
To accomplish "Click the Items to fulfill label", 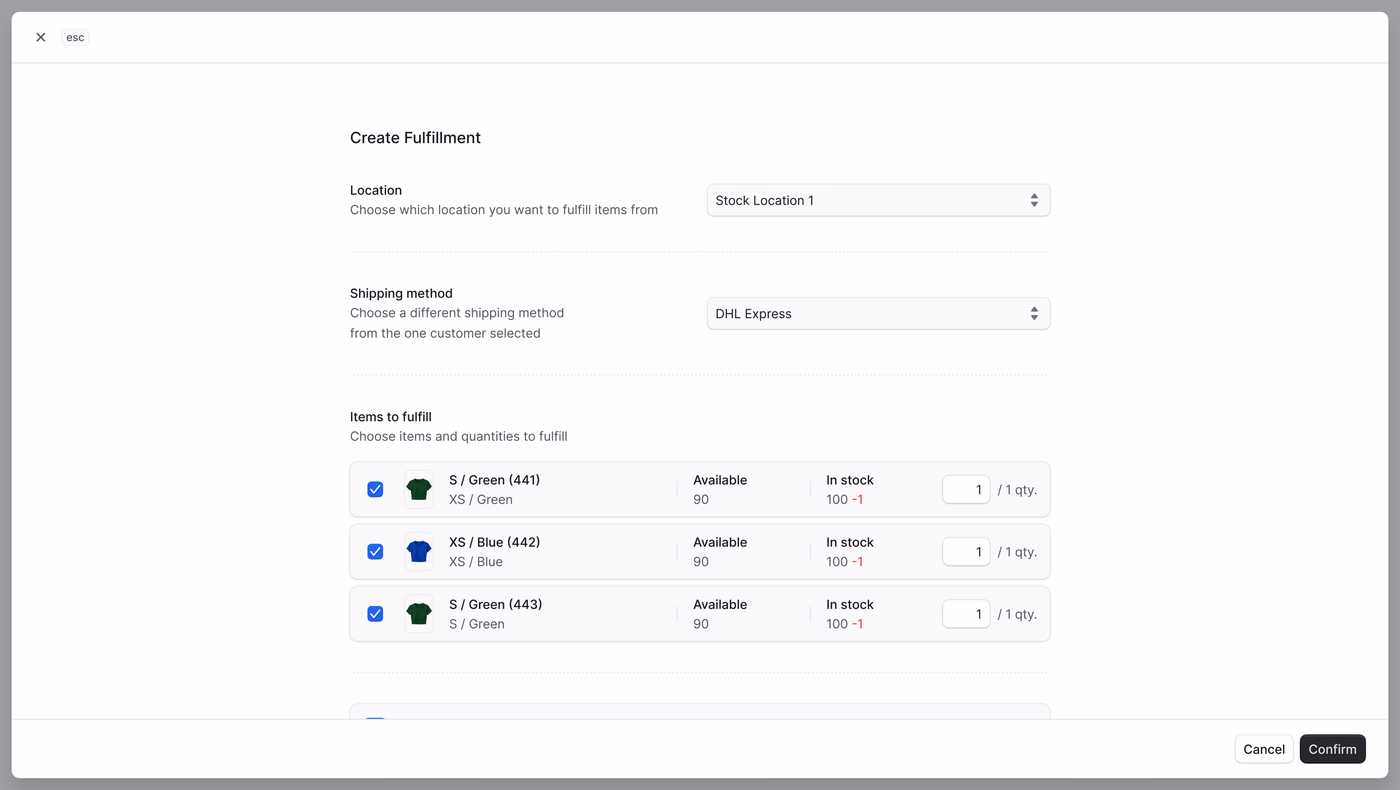I will pos(391,416).
